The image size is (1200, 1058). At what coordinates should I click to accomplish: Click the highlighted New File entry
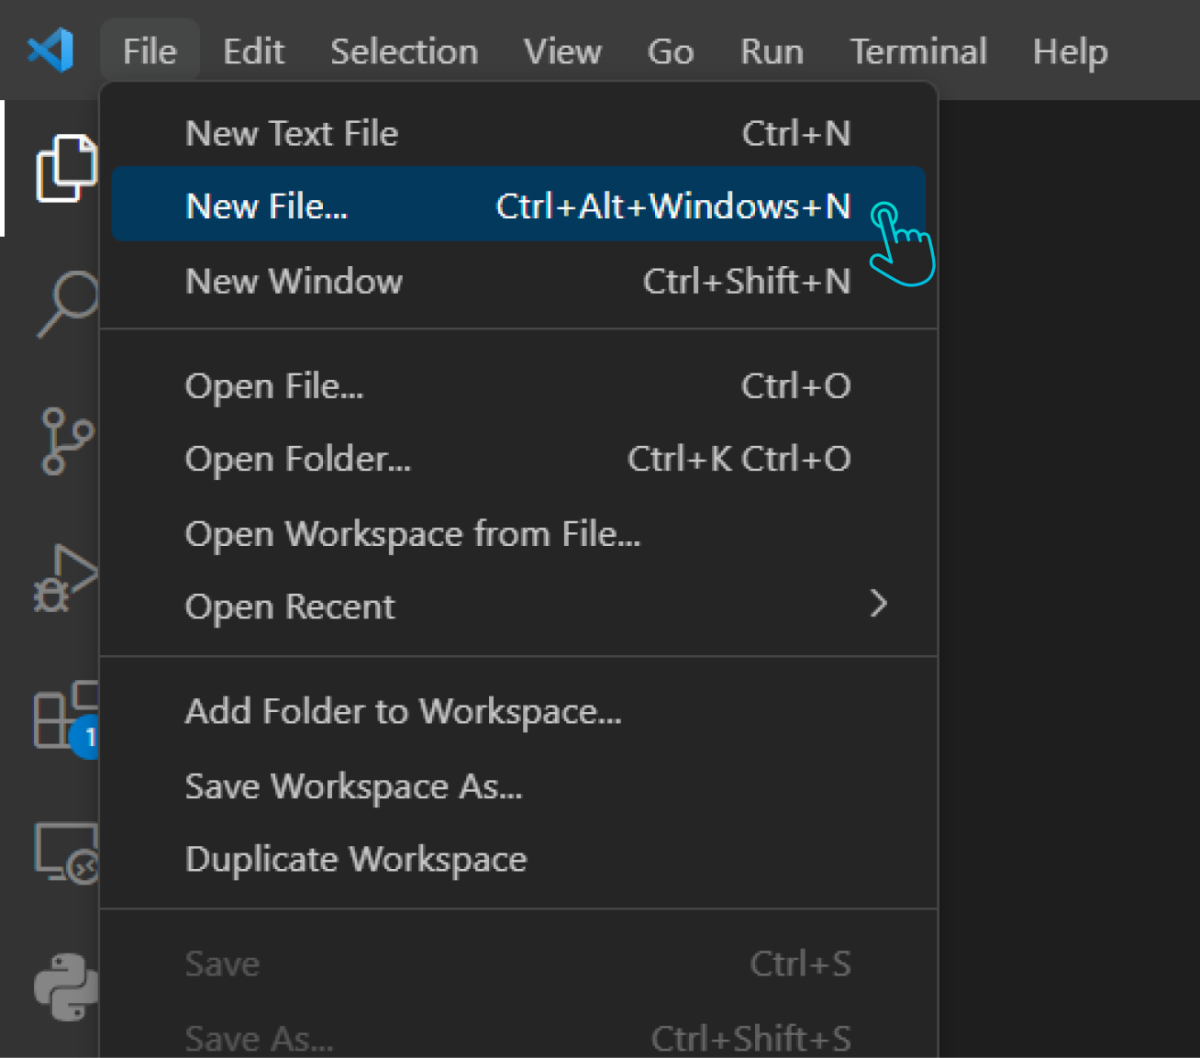267,205
